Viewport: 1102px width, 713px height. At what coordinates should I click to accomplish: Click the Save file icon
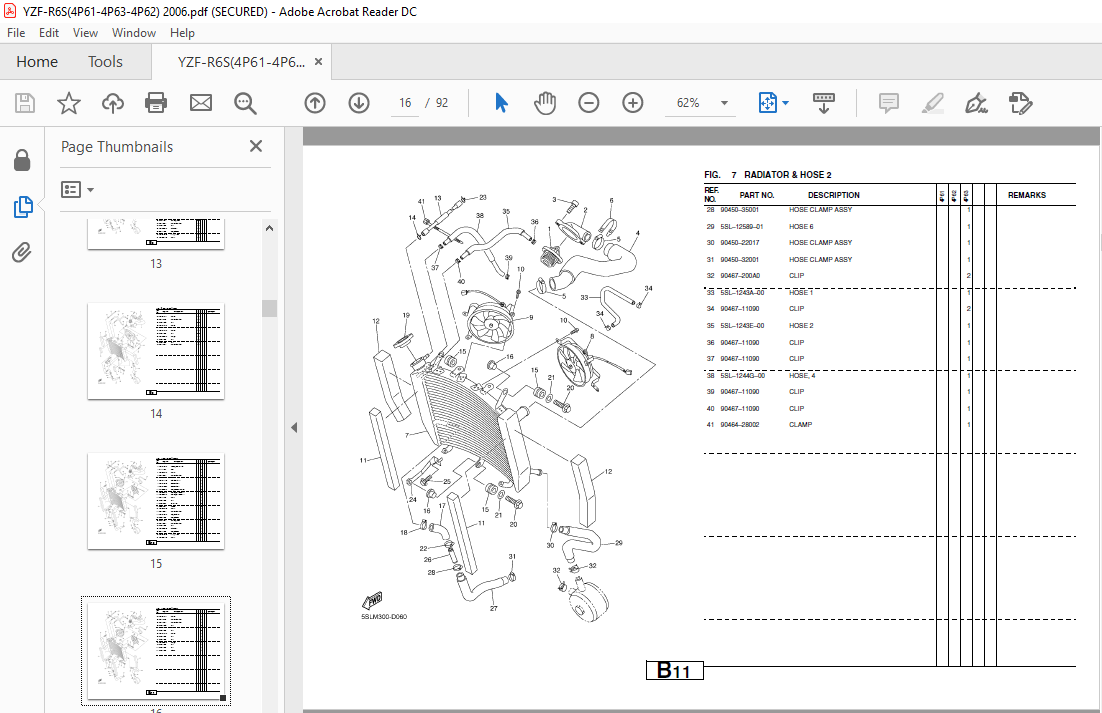[x=25, y=103]
